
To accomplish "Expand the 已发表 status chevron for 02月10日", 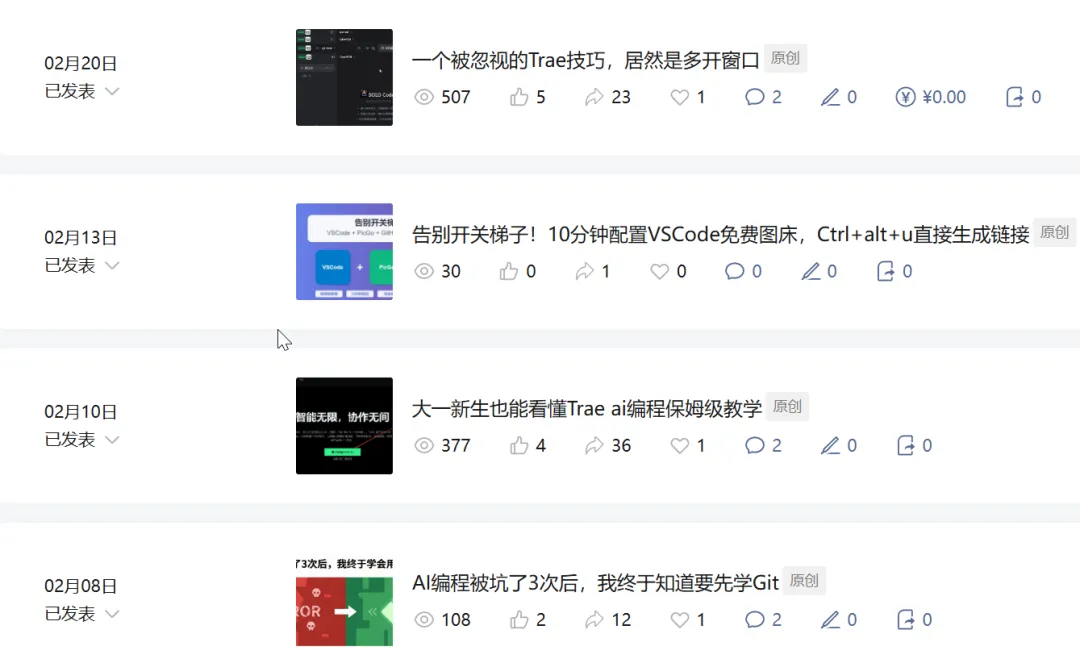I will [x=112, y=439].
